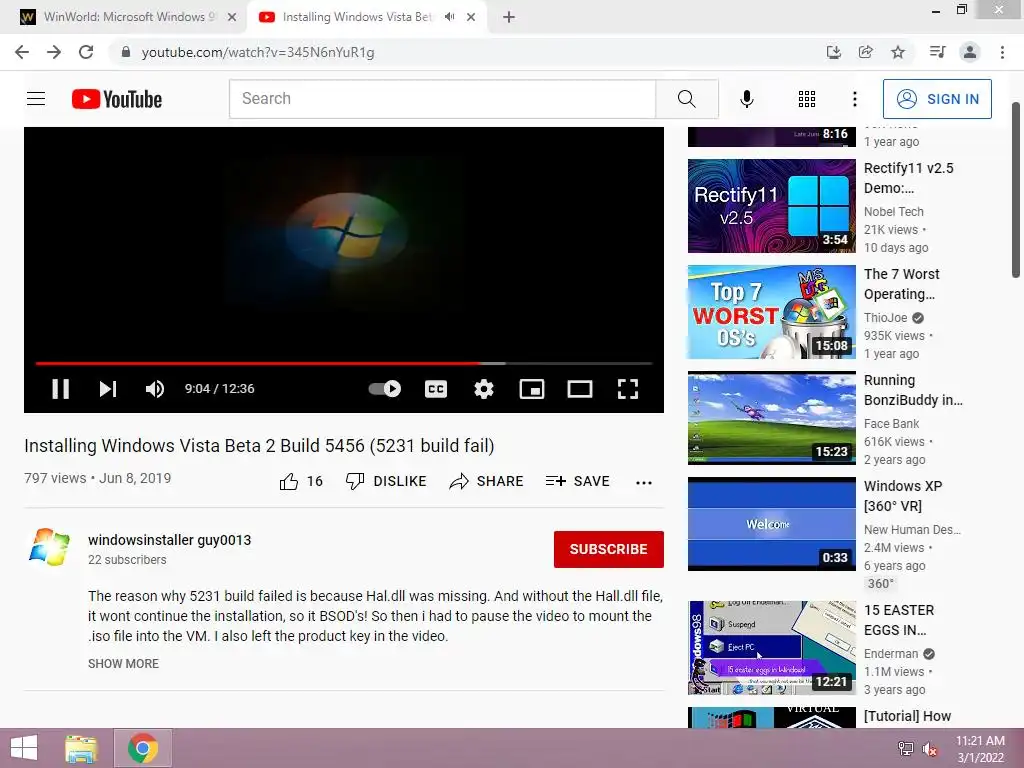Share this page from address bar
The height and width of the screenshot is (768, 1024).
tap(865, 52)
